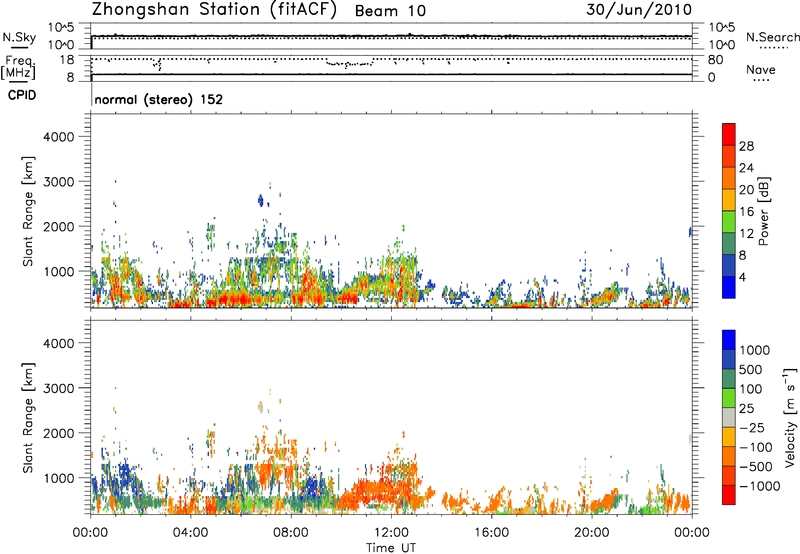Click the '28' tick on power colorbar

(x=746, y=146)
